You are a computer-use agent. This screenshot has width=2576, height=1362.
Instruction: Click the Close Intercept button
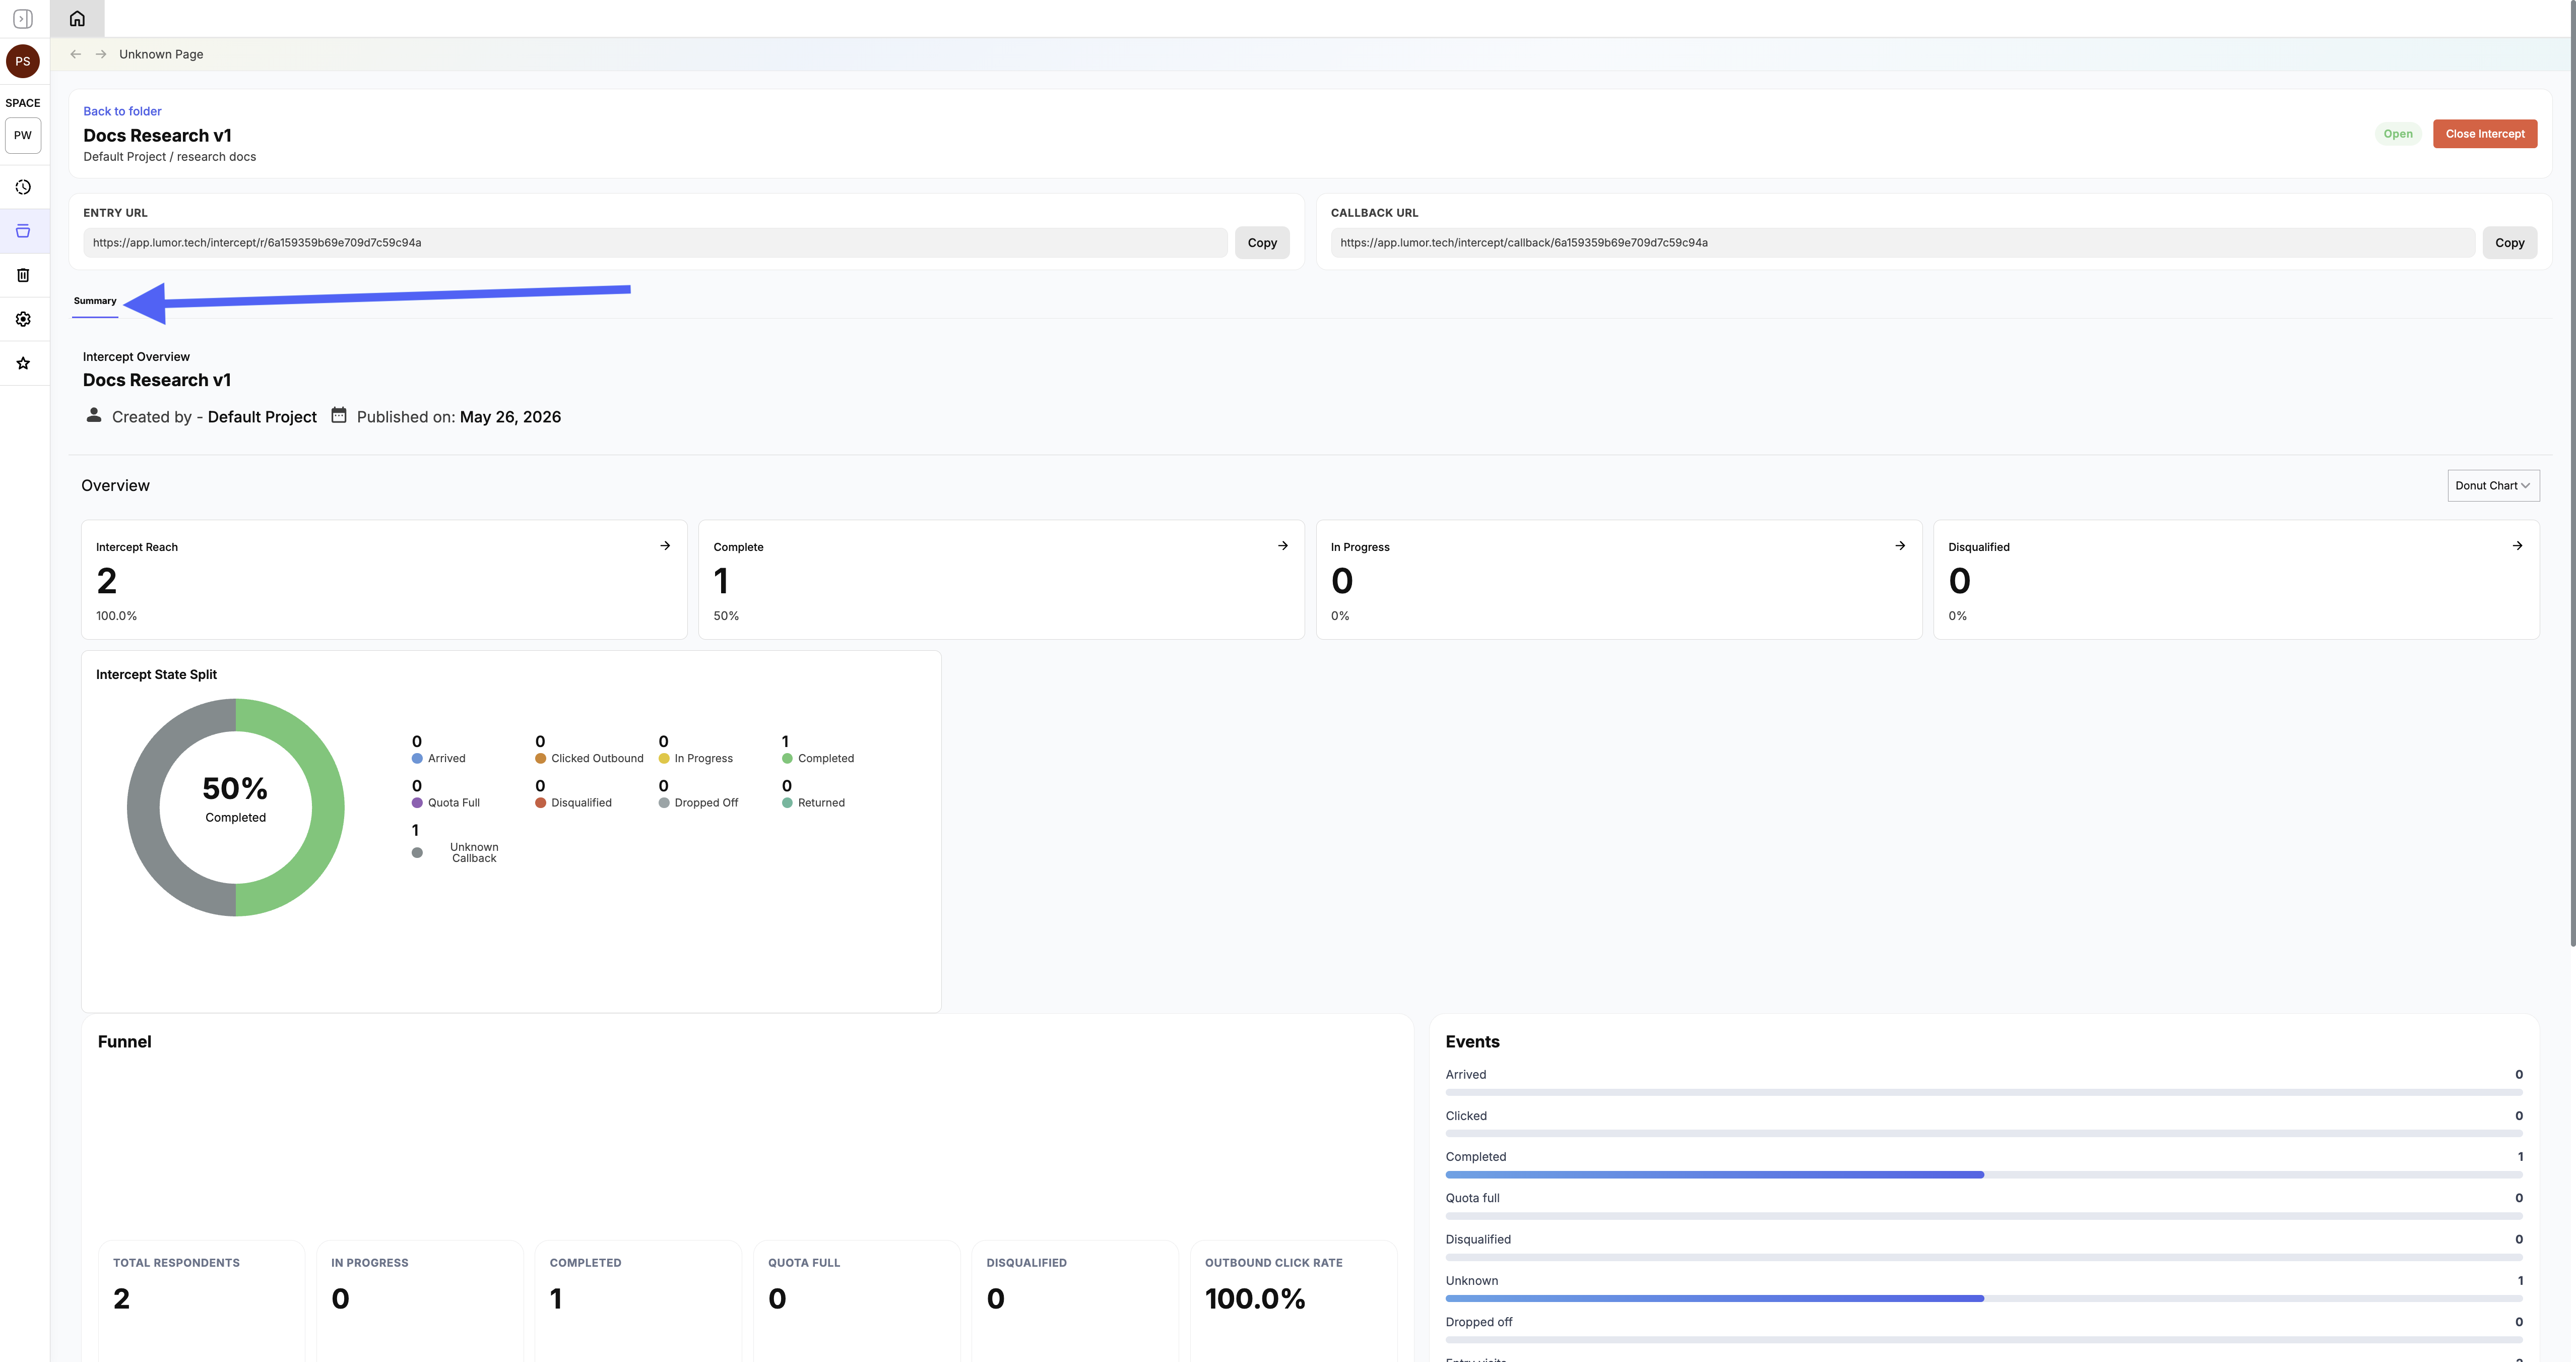coord(2484,134)
